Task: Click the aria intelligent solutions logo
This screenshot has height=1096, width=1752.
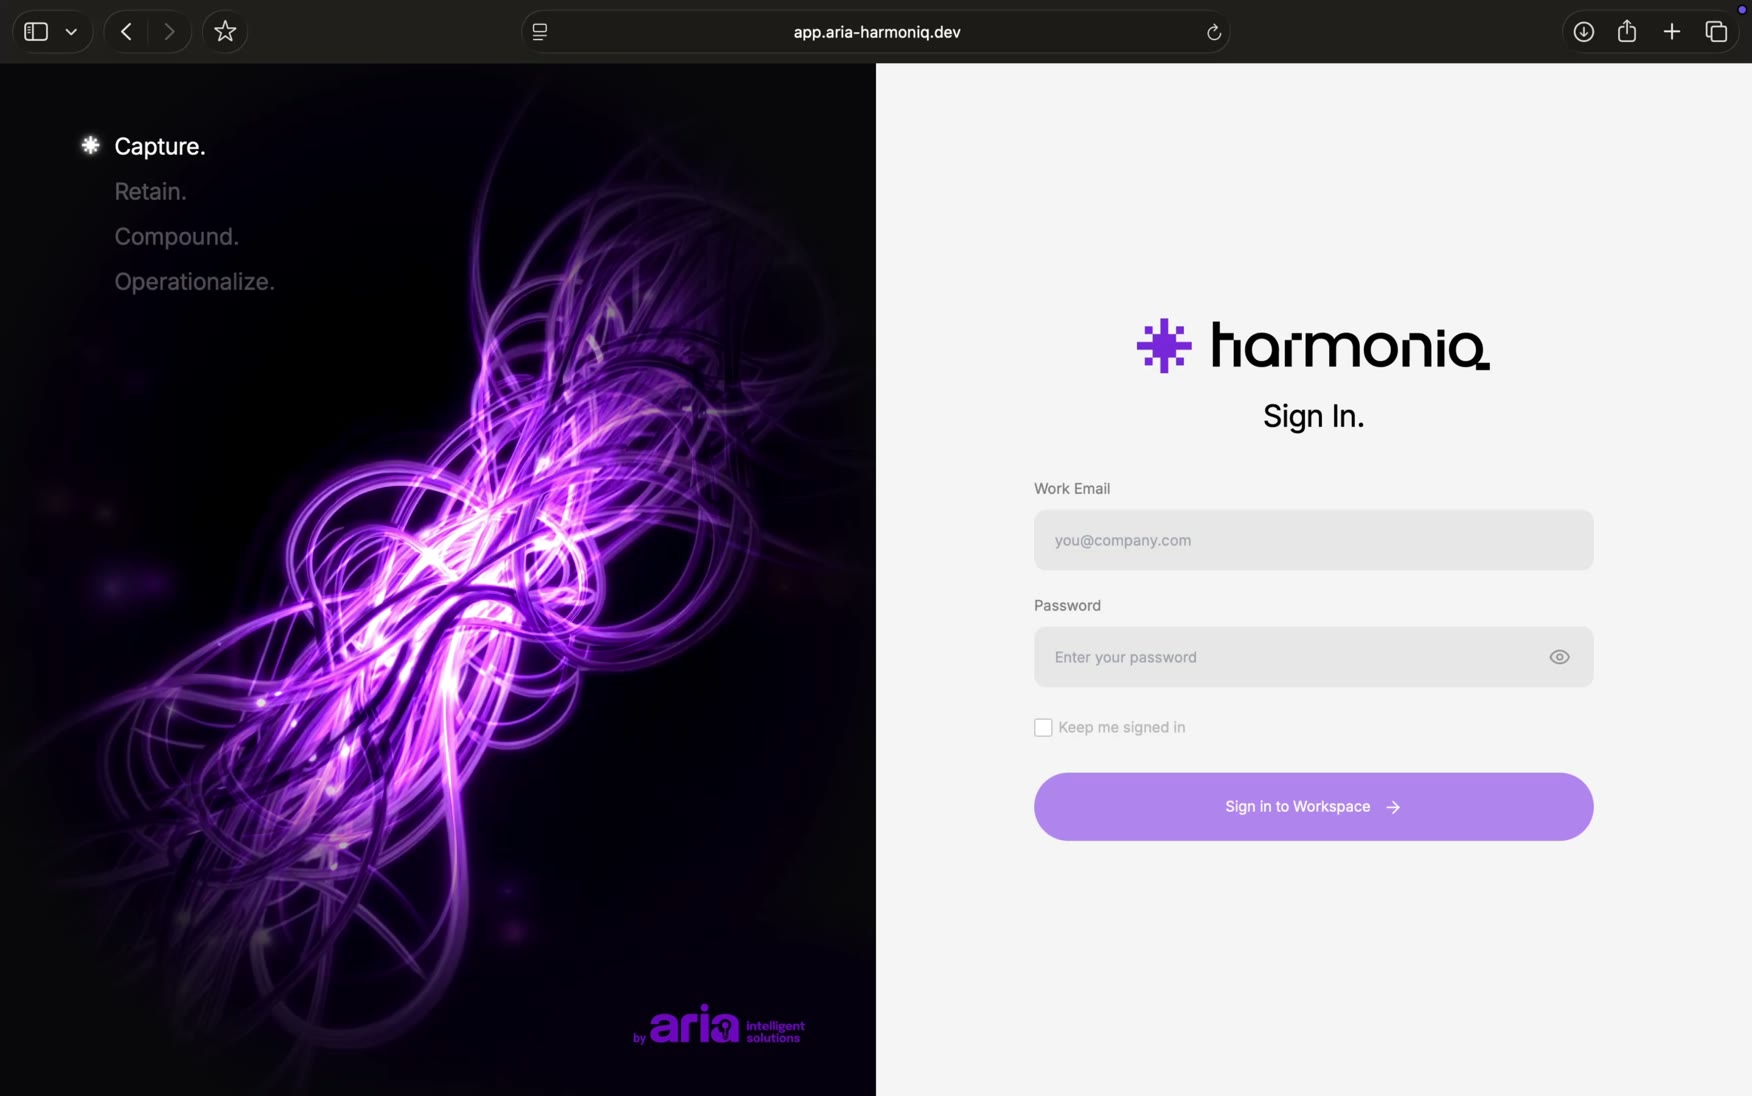Action: pos(719,1025)
